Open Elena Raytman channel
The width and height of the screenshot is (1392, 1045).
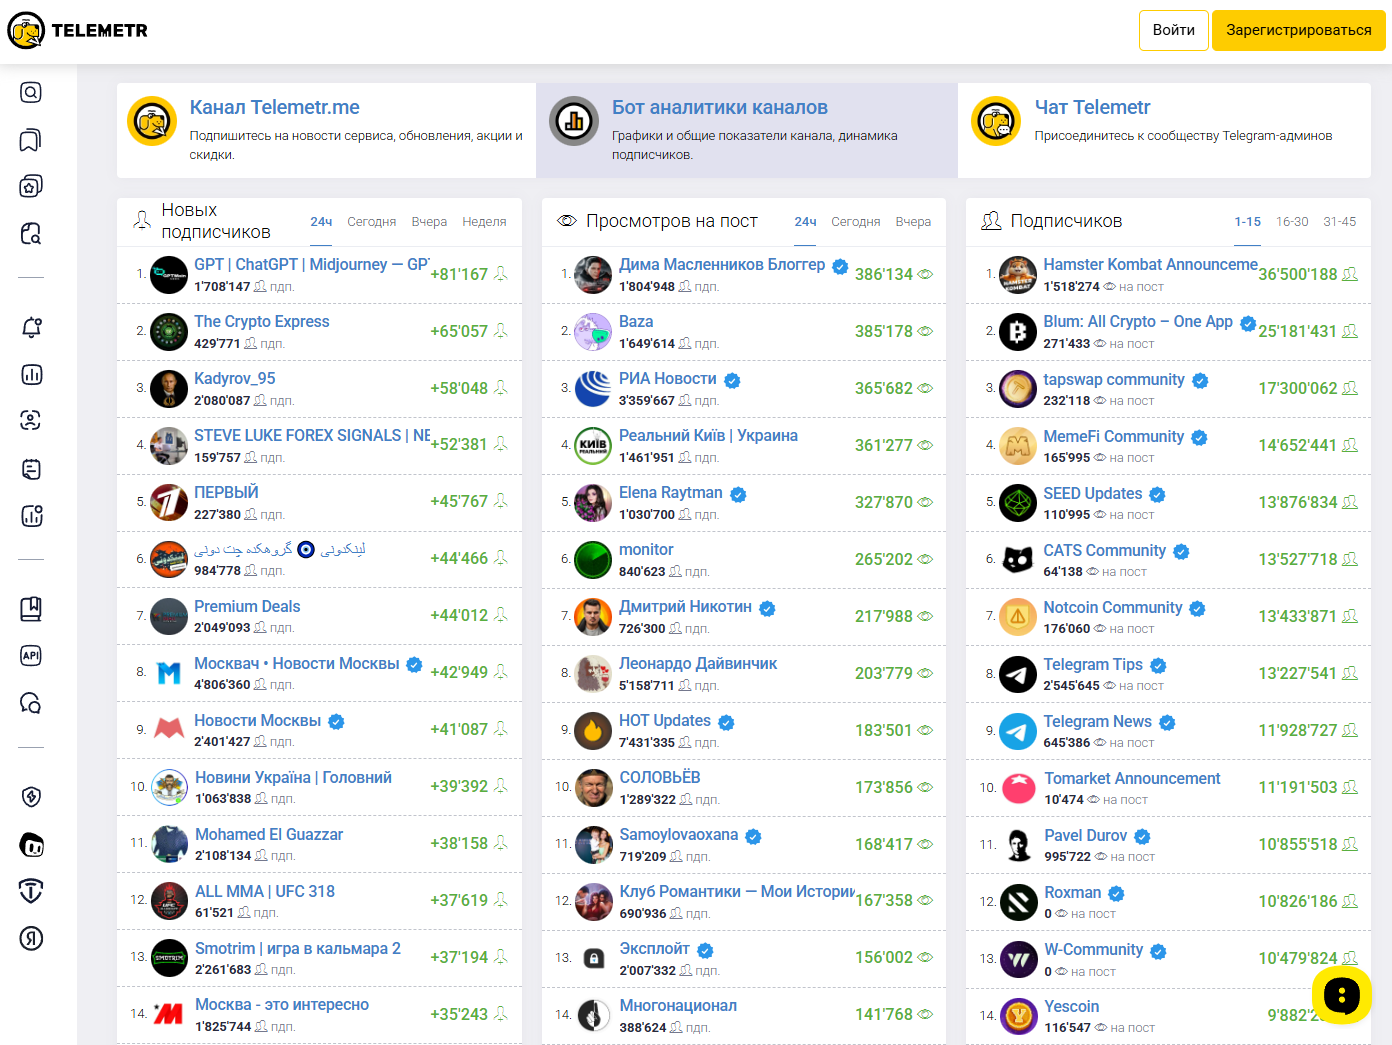(670, 492)
